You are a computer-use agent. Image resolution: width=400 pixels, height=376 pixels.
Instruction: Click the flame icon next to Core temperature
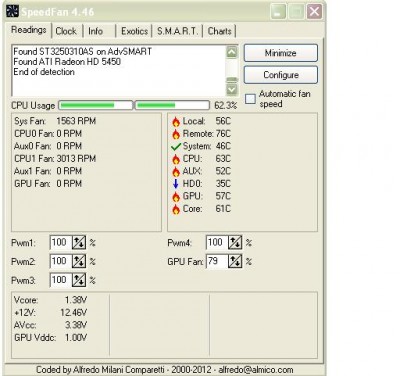[176, 209]
